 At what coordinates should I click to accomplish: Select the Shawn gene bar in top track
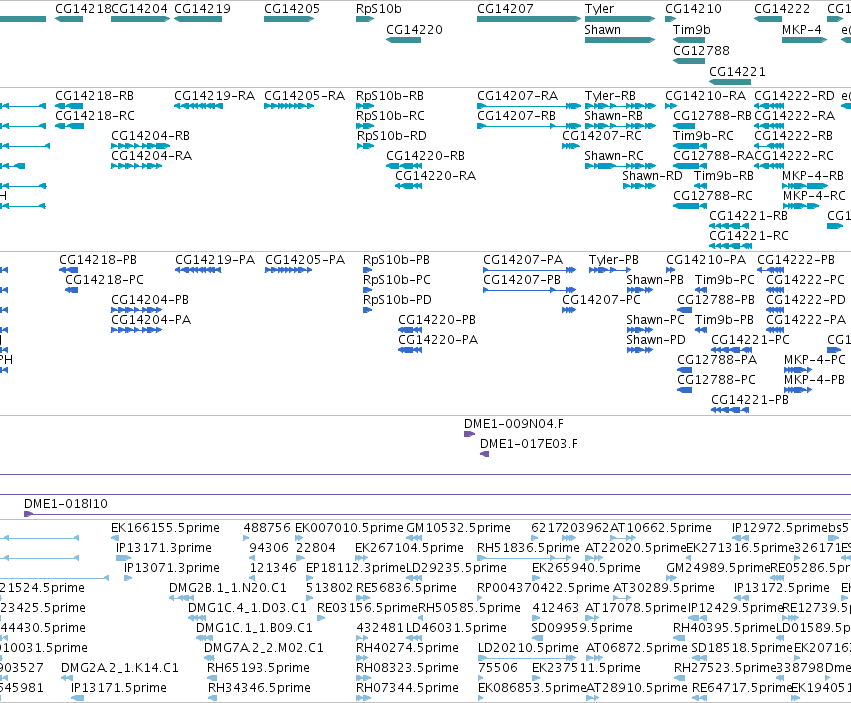(620, 40)
